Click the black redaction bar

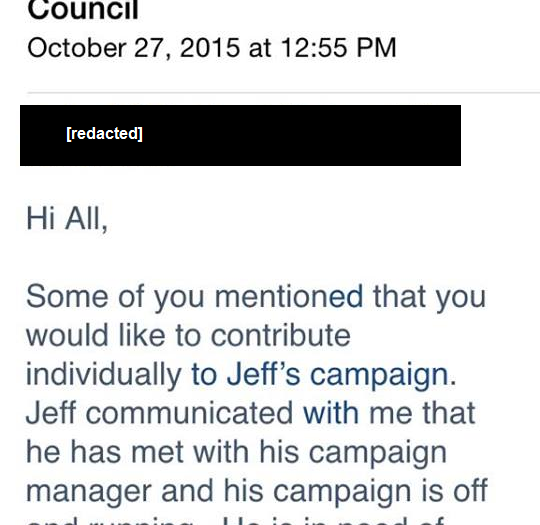click(240, 135)
